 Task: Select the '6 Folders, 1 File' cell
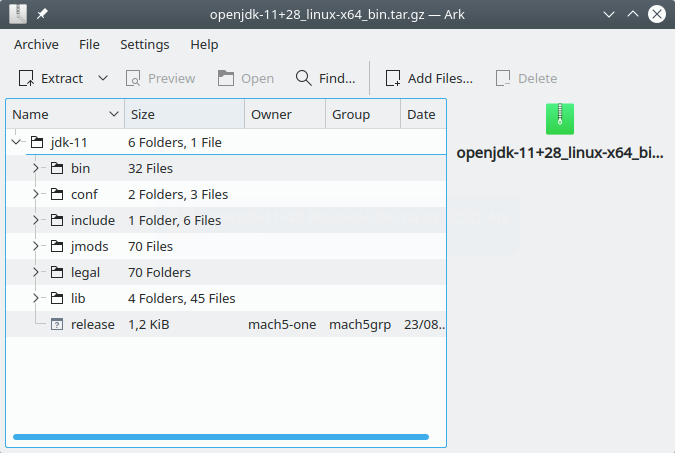(x=175, y=143)
